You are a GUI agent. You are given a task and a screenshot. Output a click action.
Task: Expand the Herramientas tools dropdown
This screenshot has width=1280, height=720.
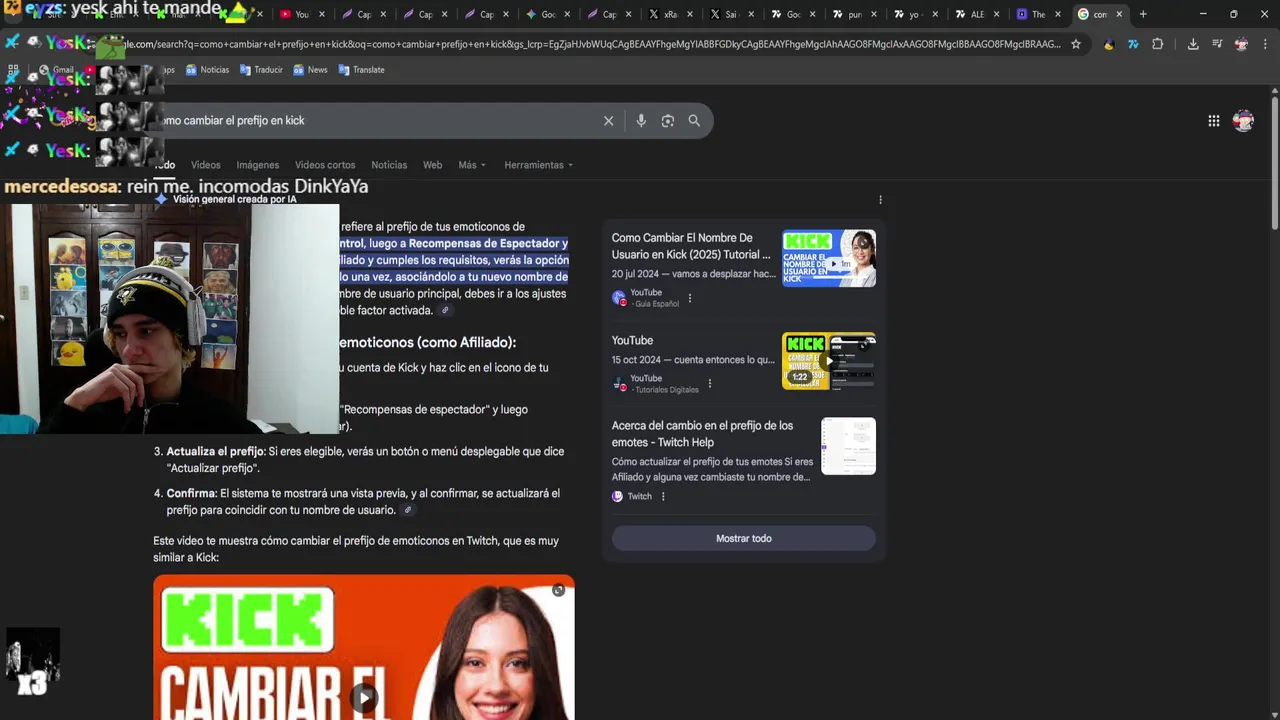pyautogui.click(x=539, y=165)
